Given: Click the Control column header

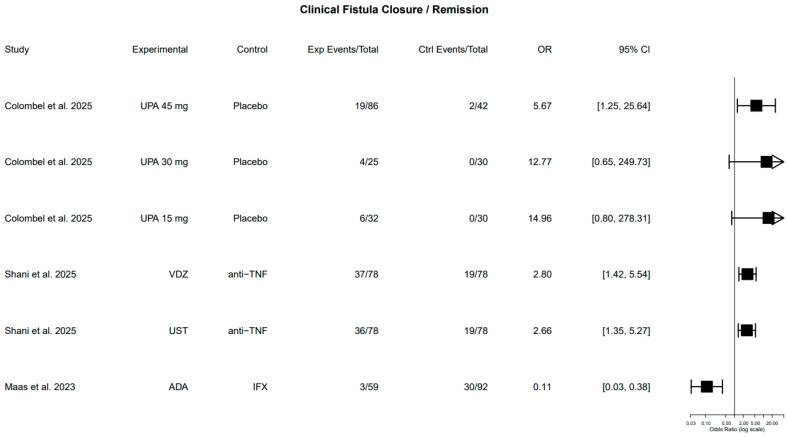Looking at the screenshot, I should pyautogui.click(x=252, y=49).
